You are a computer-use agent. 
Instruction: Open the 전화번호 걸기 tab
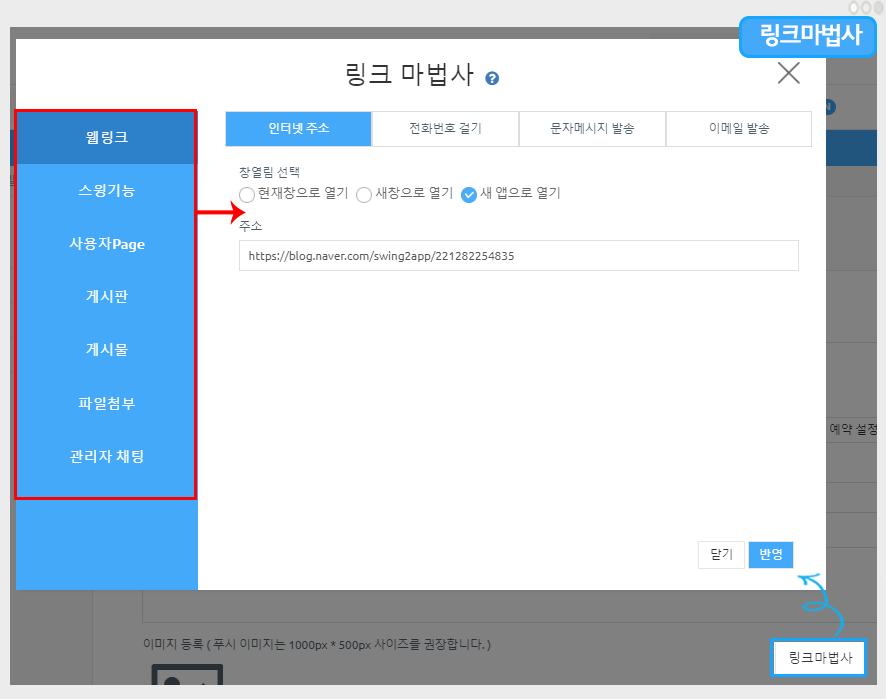[x=445, y=129]
